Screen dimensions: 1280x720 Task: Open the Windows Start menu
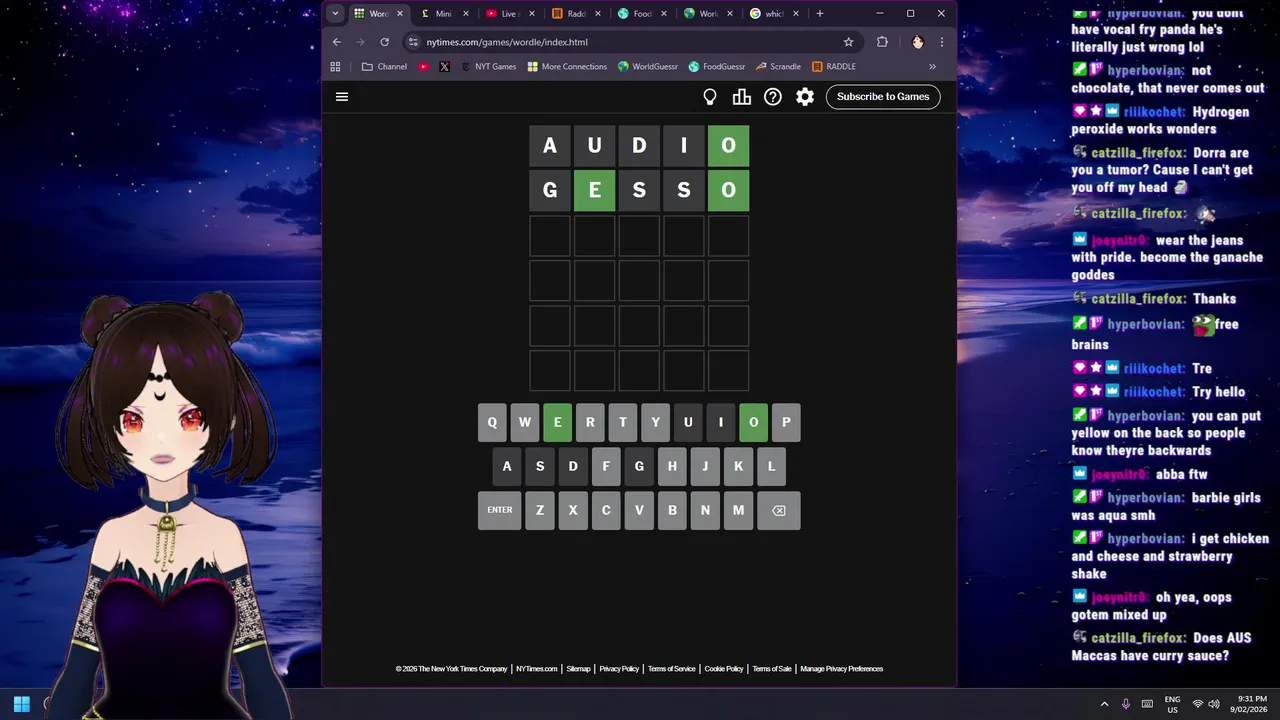pyautogui.click(x=21, y=704)
